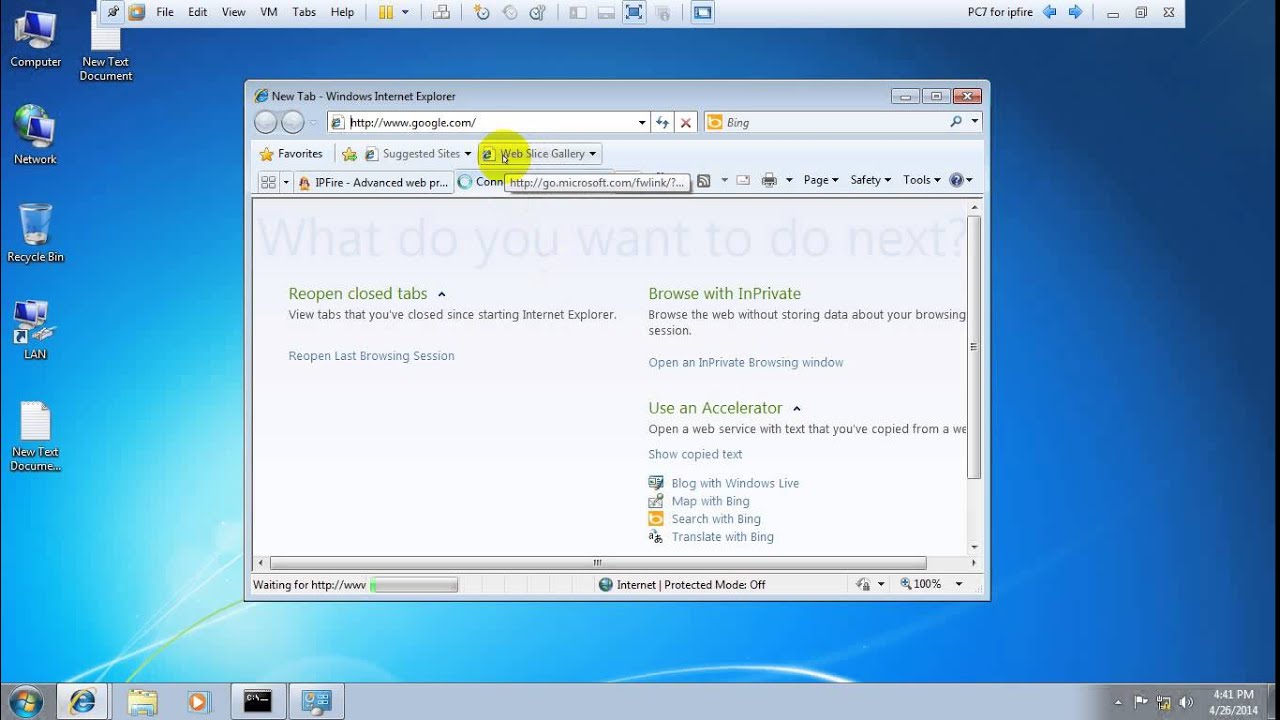The height and width of the screenshot is (720, 1280).
Task: Click the VMware pause button
Action: 386,12
